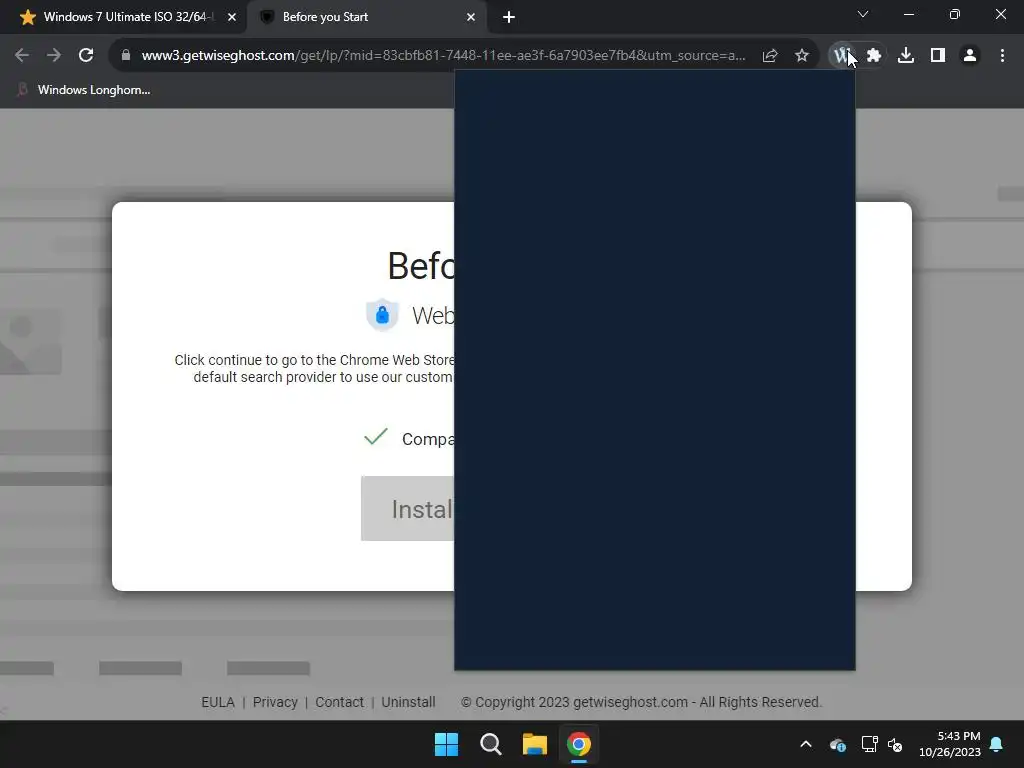Open the Contact link

pyautogui.click(x=339, y=702)
